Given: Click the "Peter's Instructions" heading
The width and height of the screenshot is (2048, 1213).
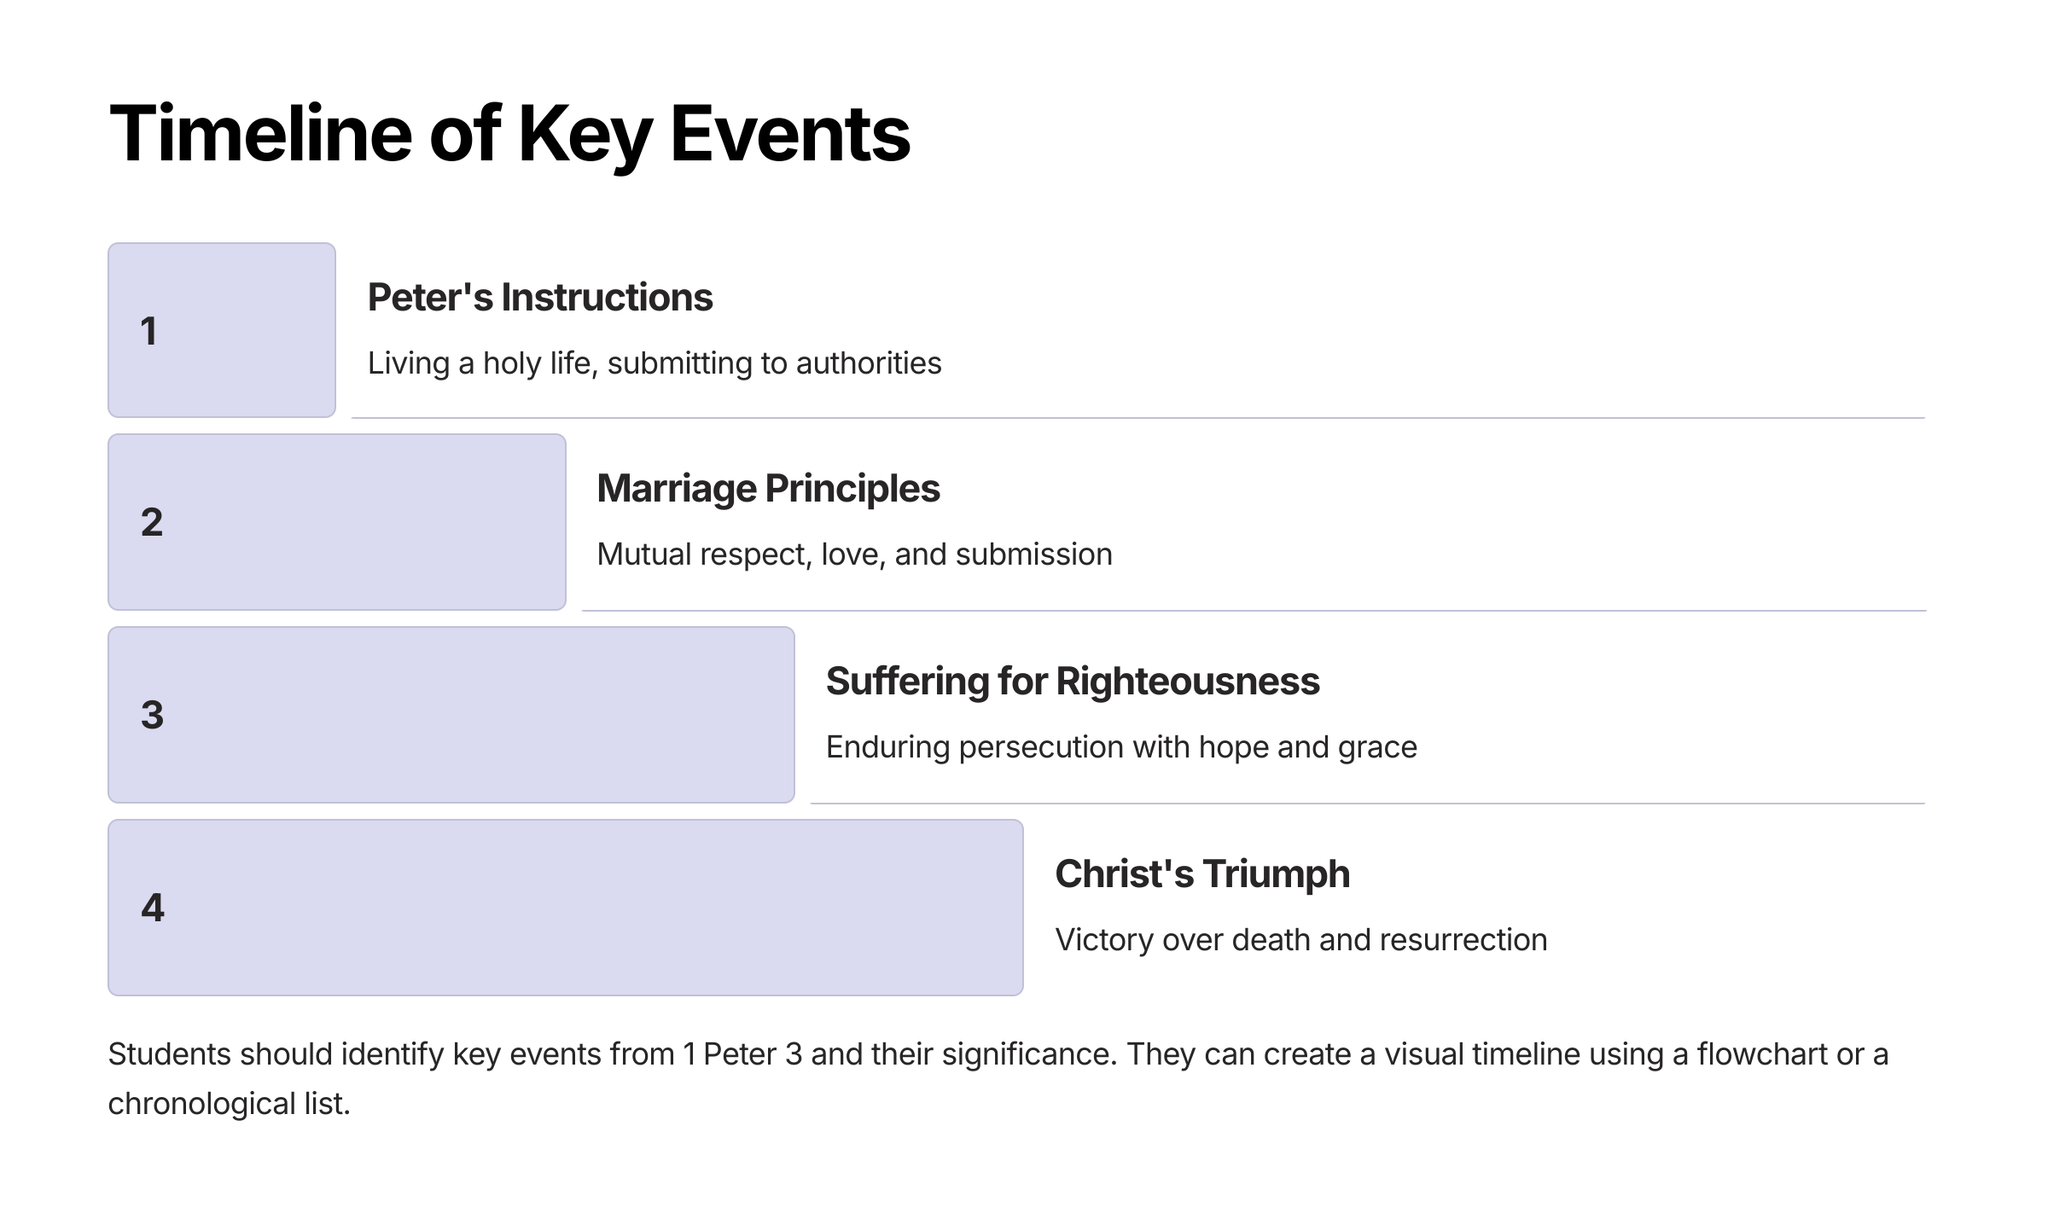Looking at the screenshot, I should (539, 297).
